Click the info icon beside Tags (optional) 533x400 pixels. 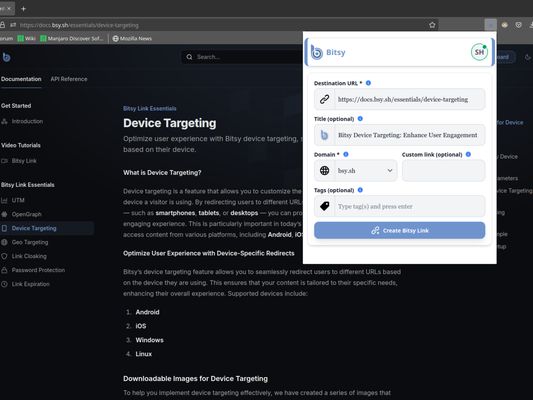click(x=360, y=190)
